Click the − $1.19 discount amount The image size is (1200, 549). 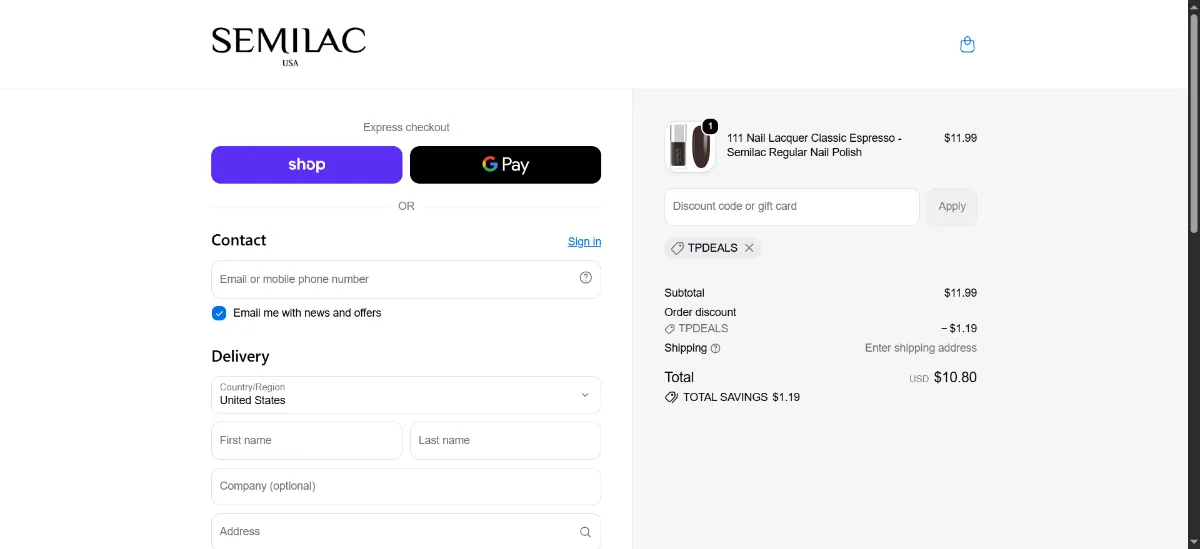[959, 328]
